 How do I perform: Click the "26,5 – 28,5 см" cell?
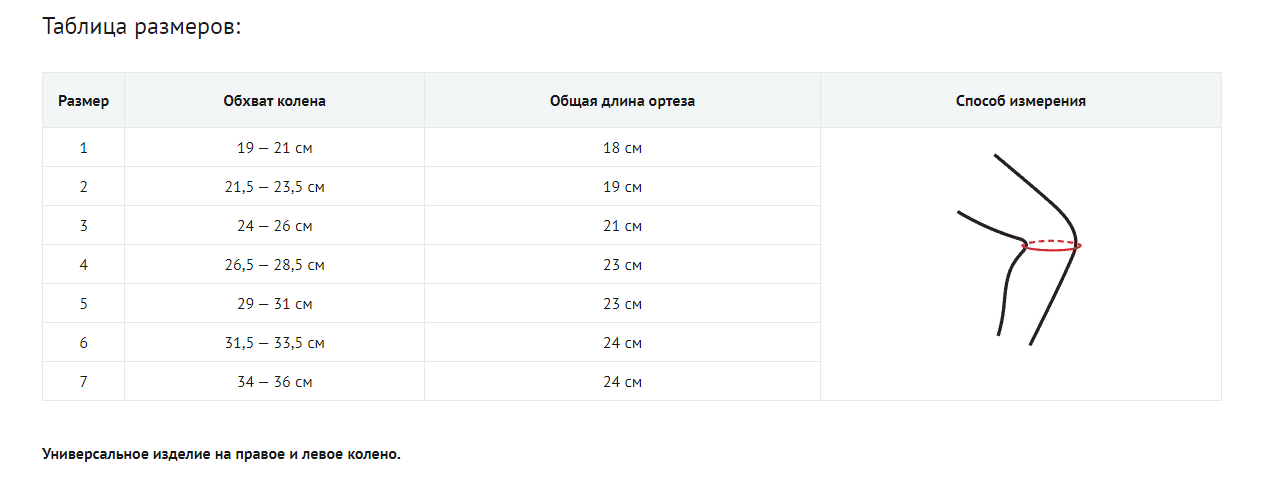point(274,265)
